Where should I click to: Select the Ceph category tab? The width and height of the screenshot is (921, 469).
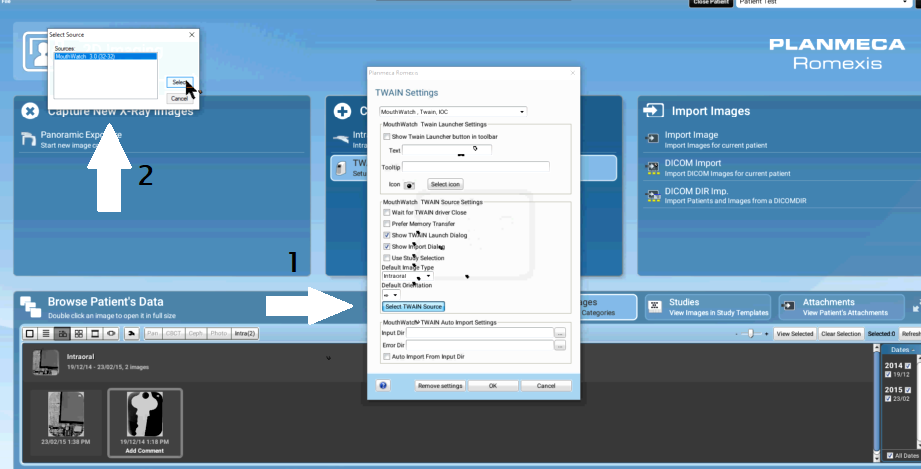[195, 334]
